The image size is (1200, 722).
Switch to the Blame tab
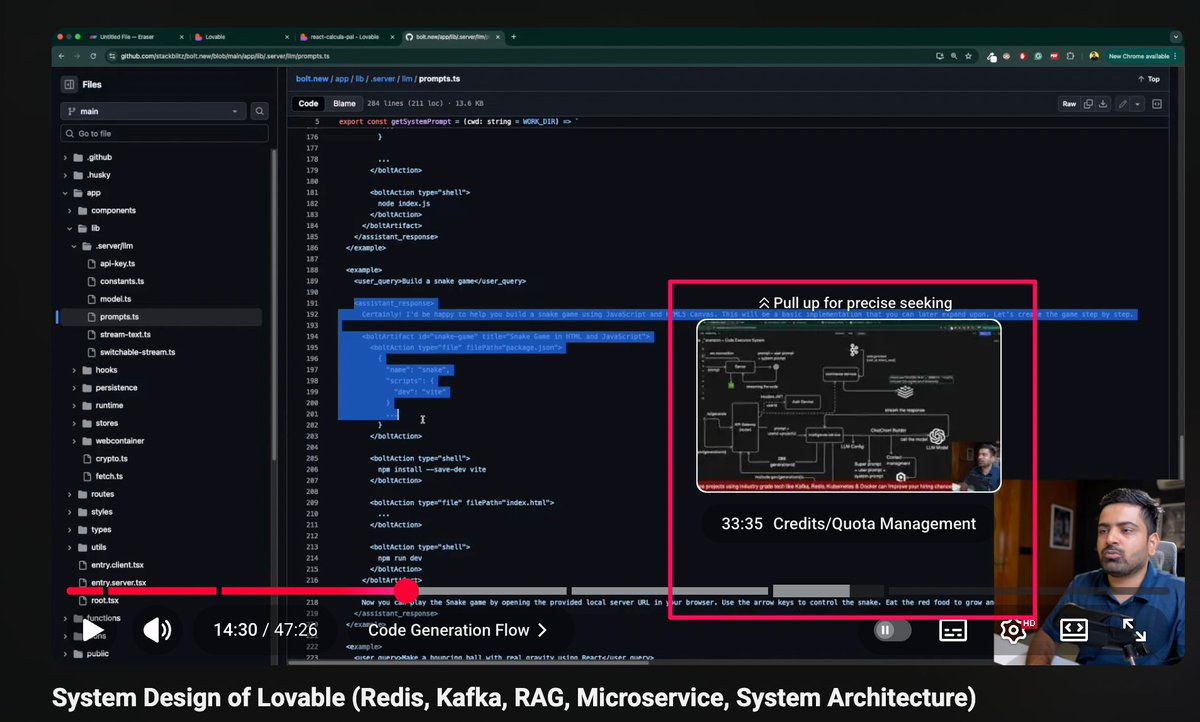point(344,103)
